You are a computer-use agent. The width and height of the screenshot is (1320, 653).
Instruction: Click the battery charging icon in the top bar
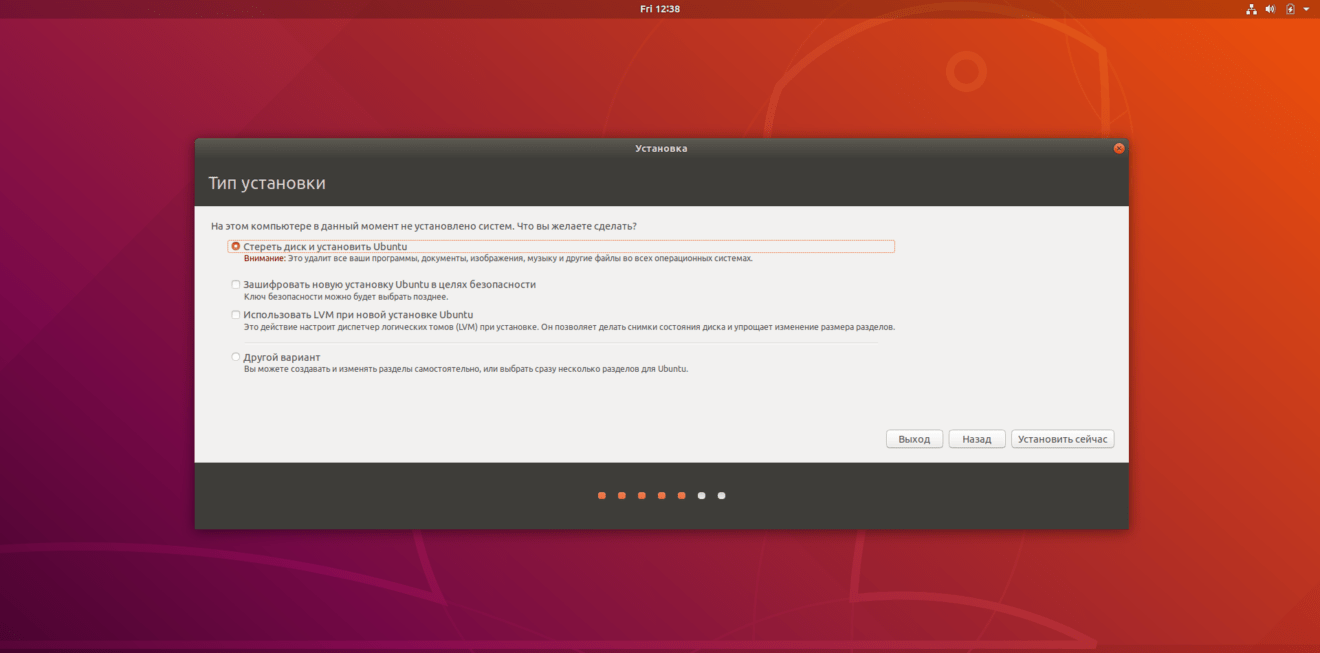pos(1288,8)
